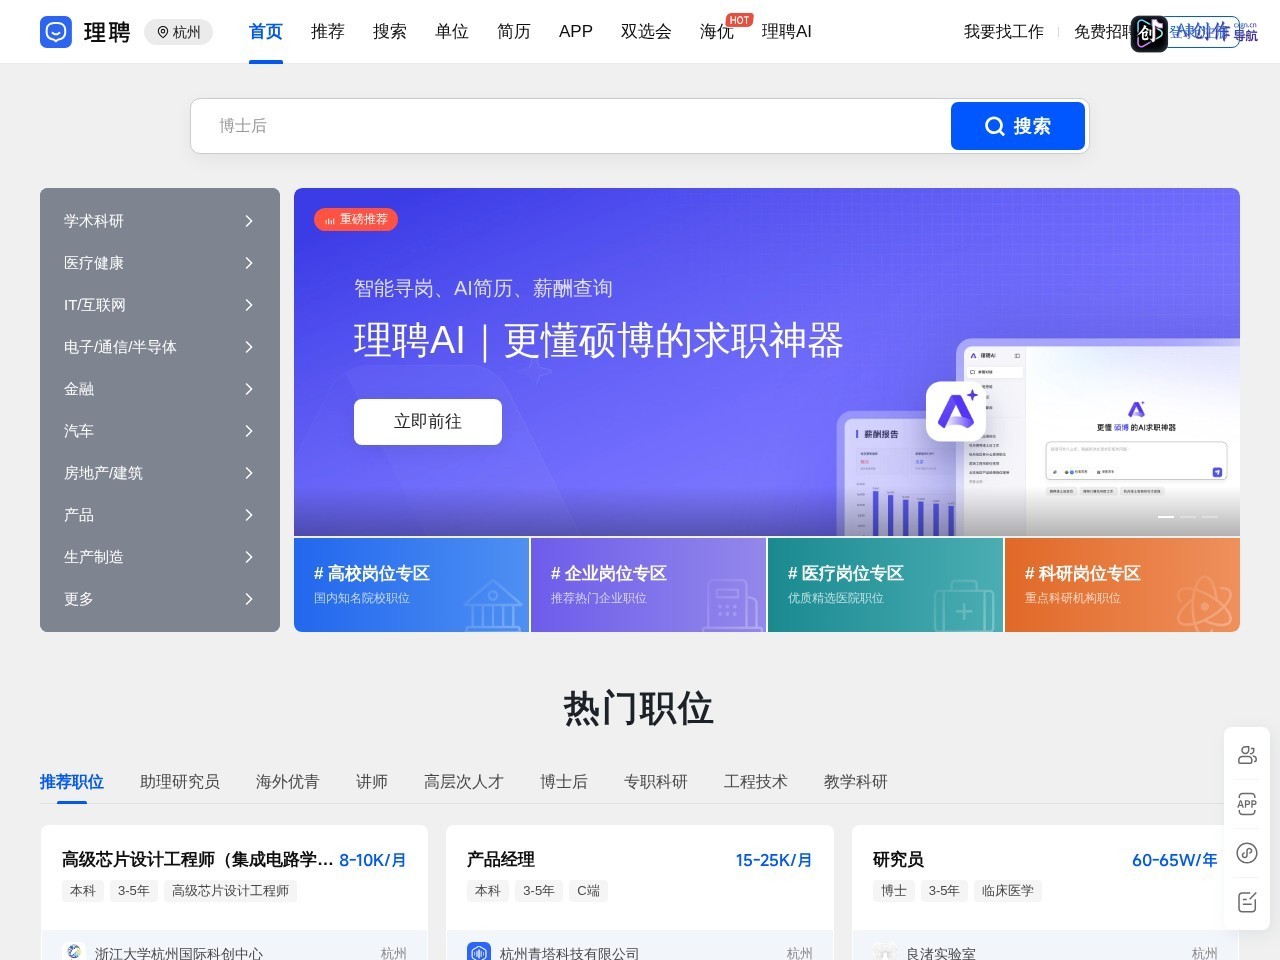Click the magnifier 搜索 button
Image resolution: width=1280 pixels, height=960 pixels.
point(1018,126)
